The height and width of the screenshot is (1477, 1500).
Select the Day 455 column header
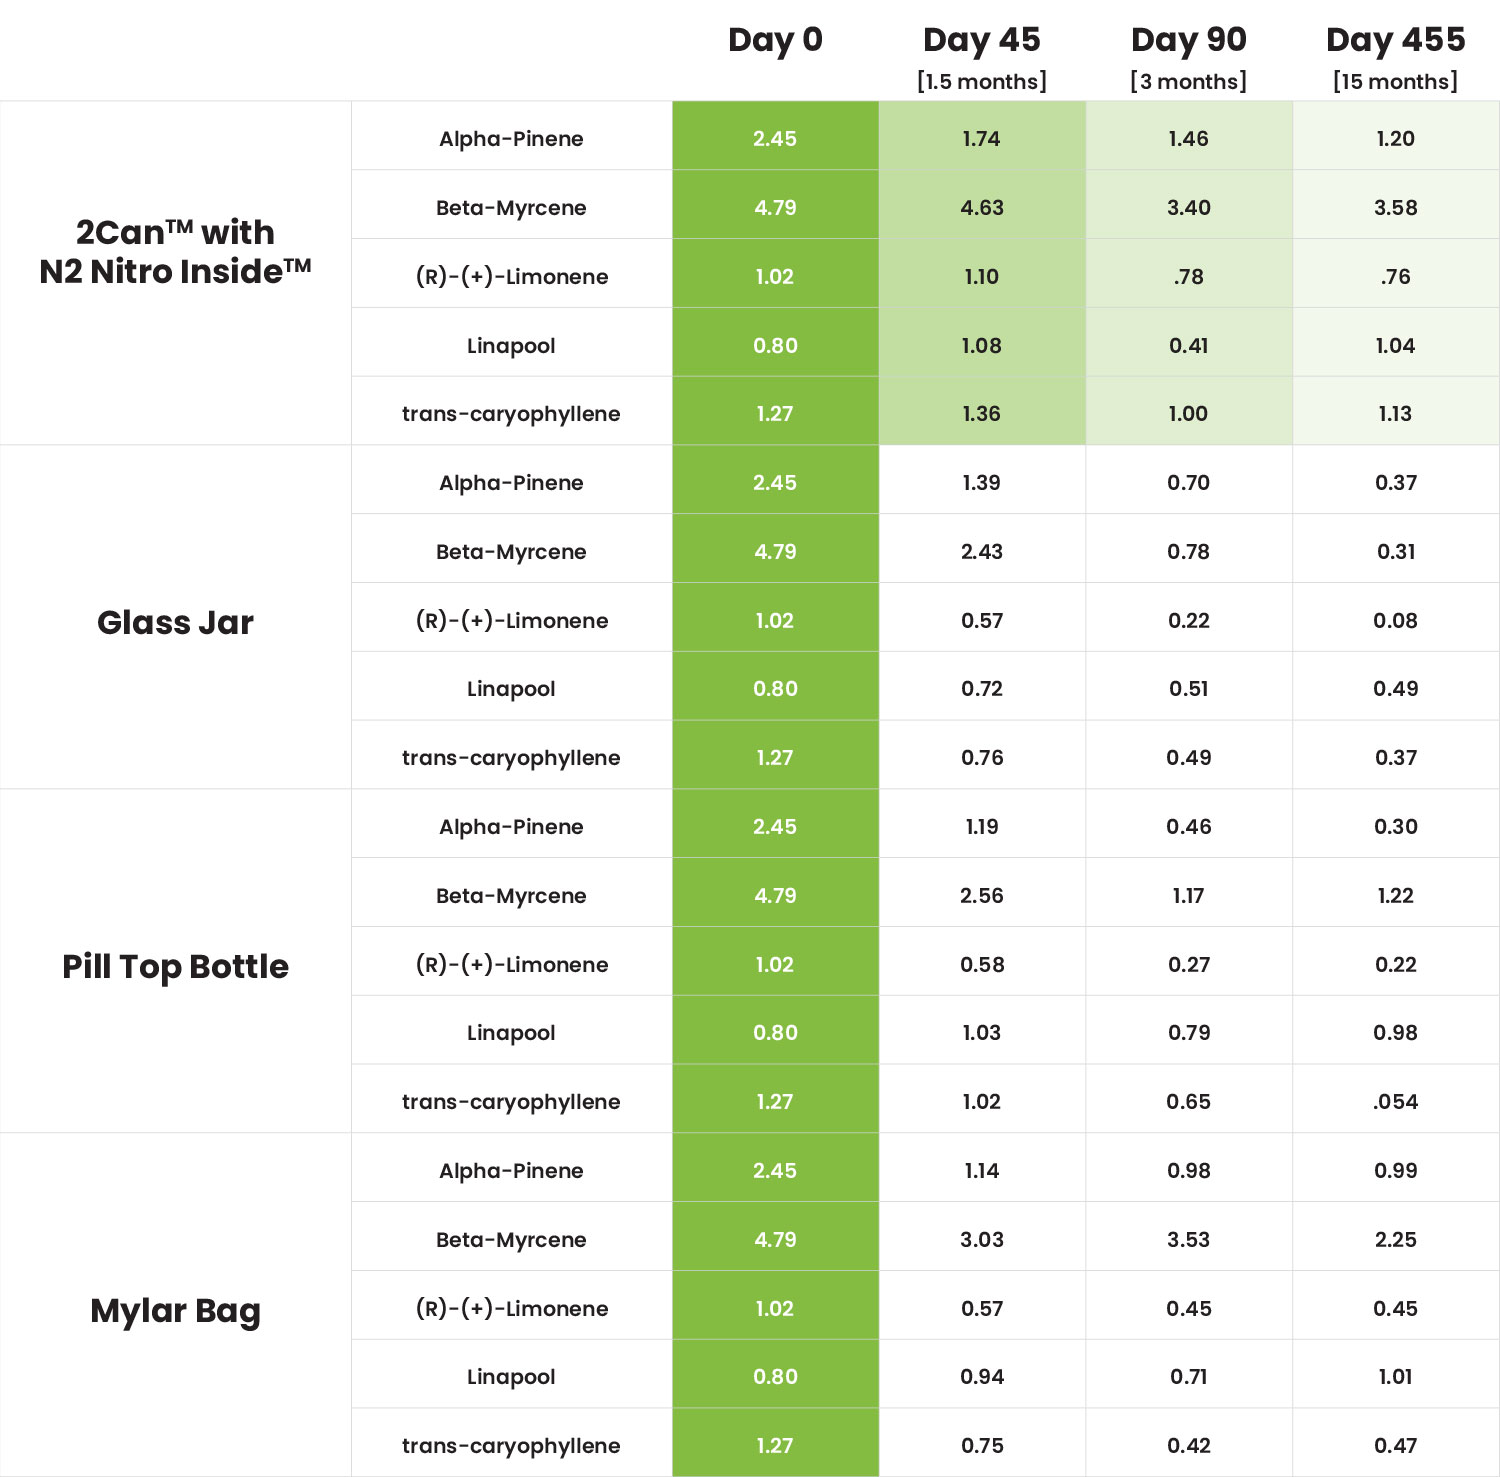[x=1396, y=57]
